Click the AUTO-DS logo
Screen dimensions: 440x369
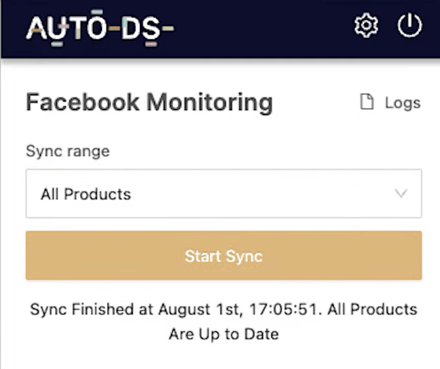[100, 28]
